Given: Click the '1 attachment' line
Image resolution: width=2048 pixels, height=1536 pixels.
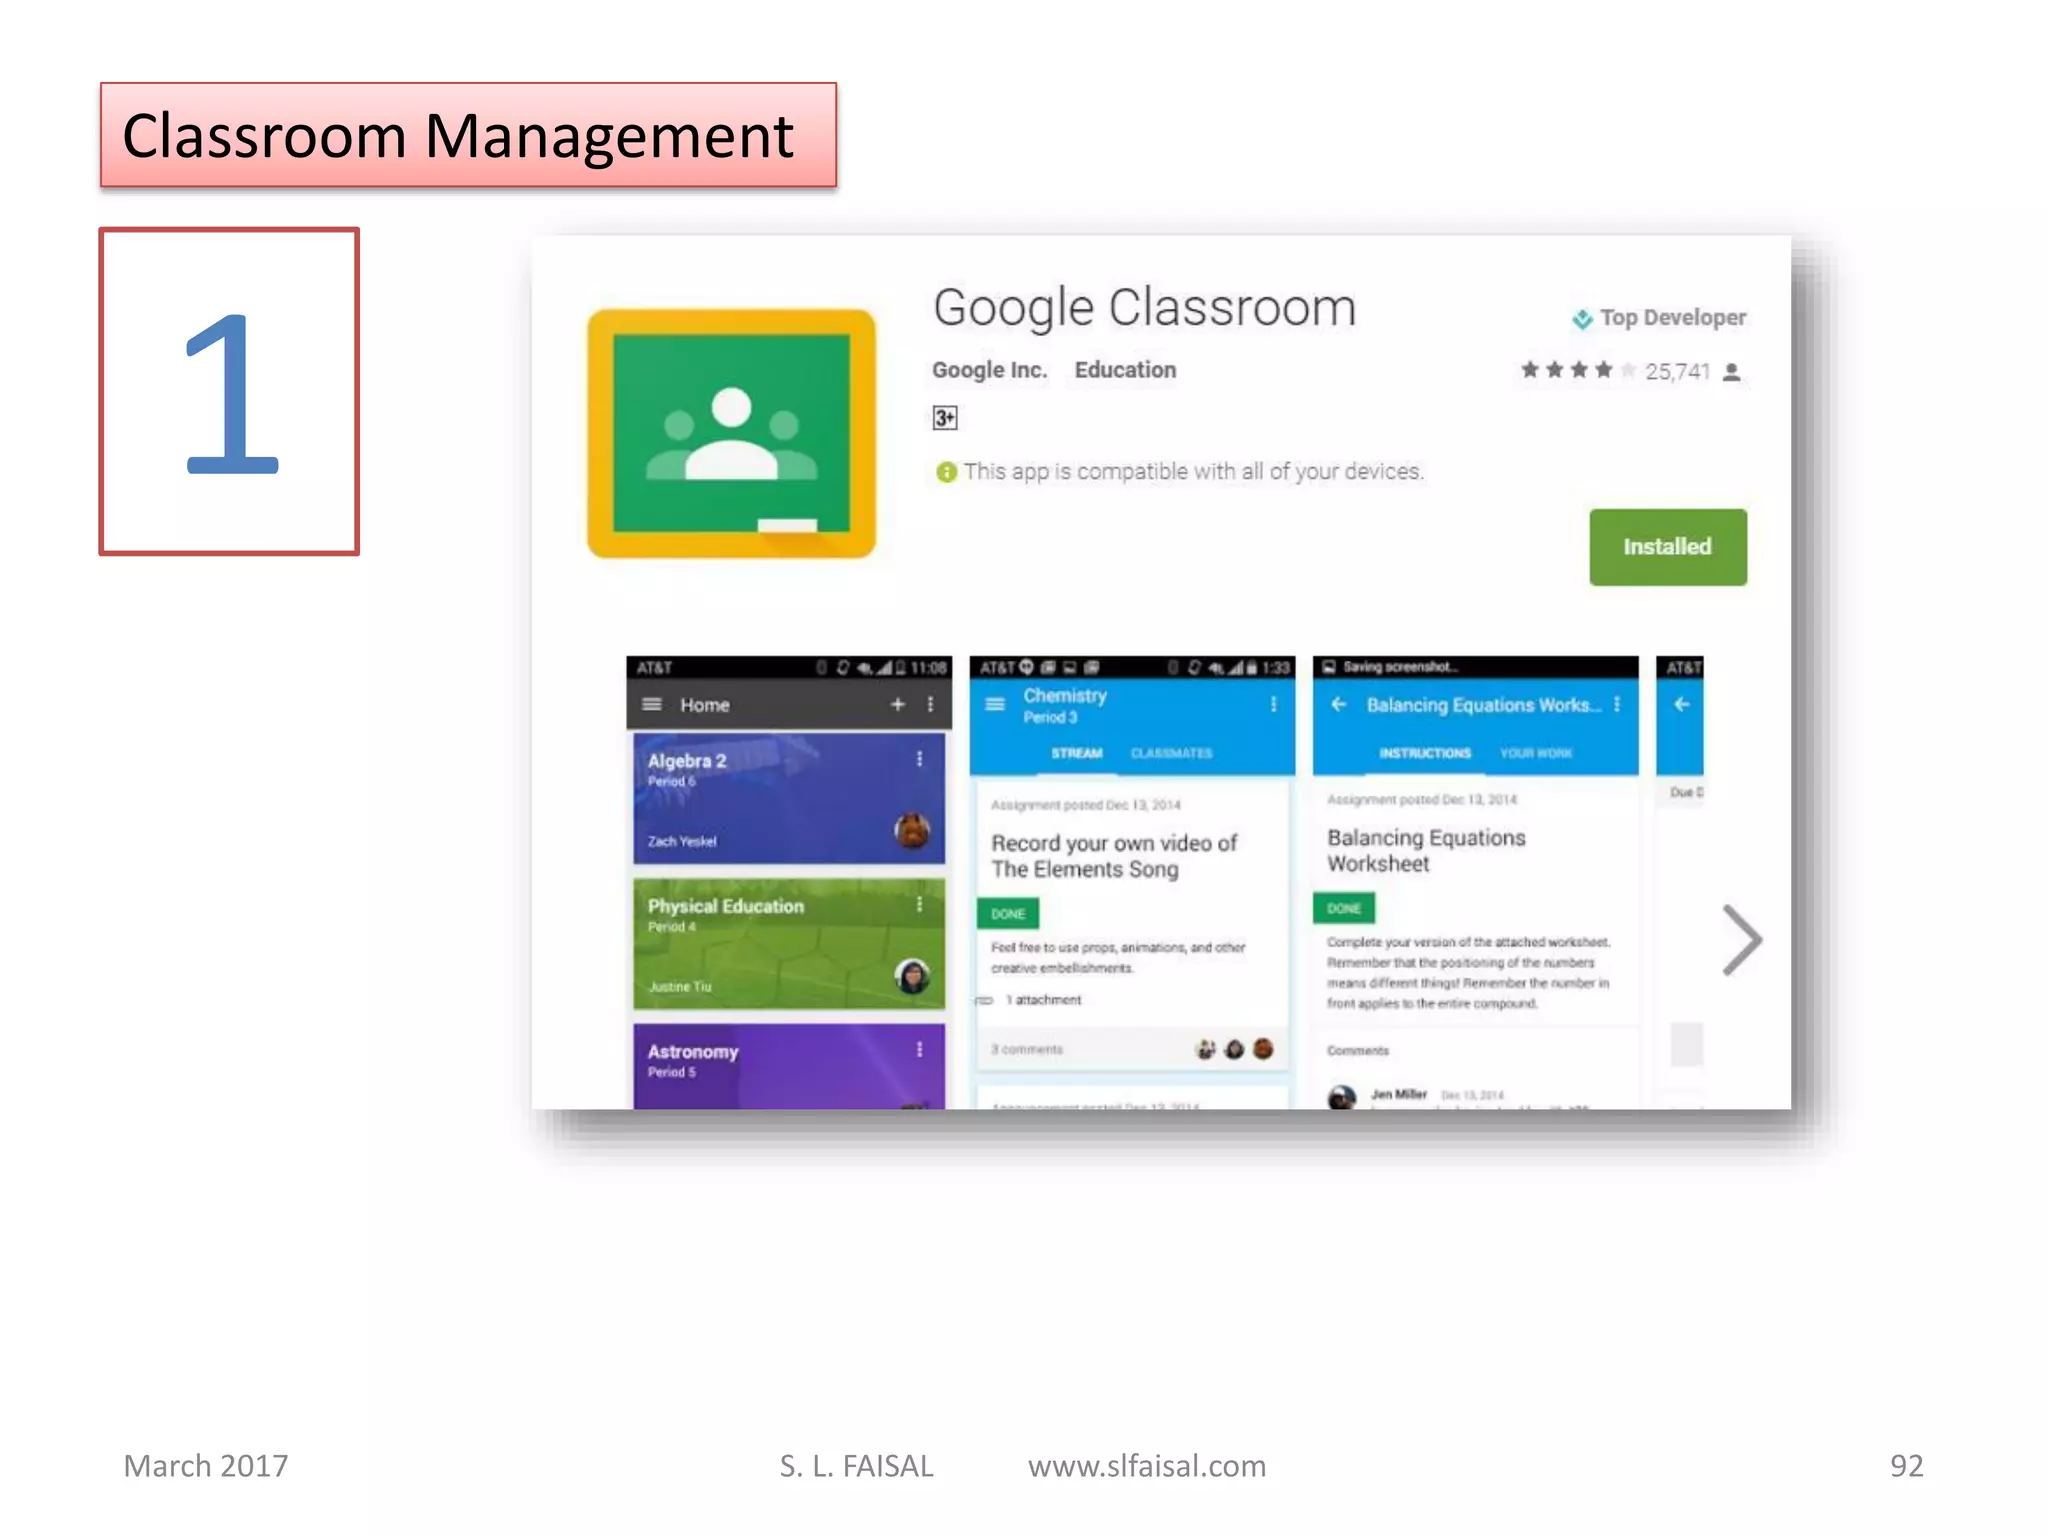Looking at the screenshot, I should pos(1030,1000).
